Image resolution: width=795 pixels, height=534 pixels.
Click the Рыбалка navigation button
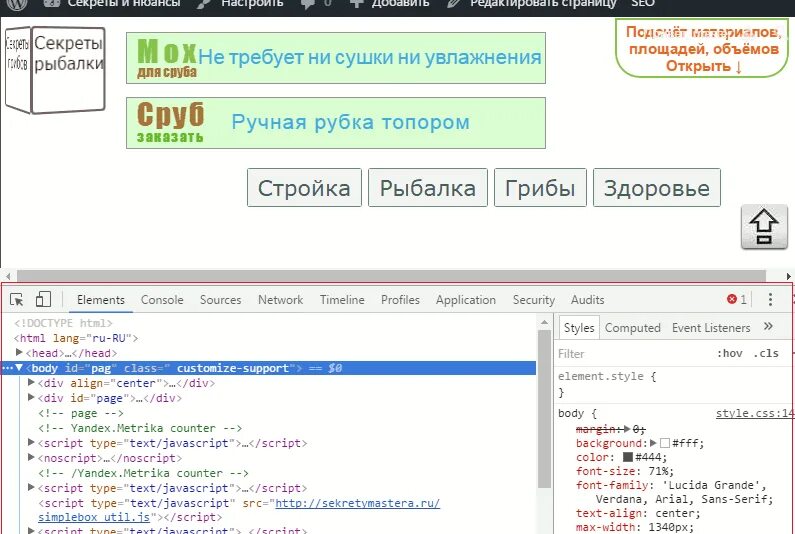(428, 188)
